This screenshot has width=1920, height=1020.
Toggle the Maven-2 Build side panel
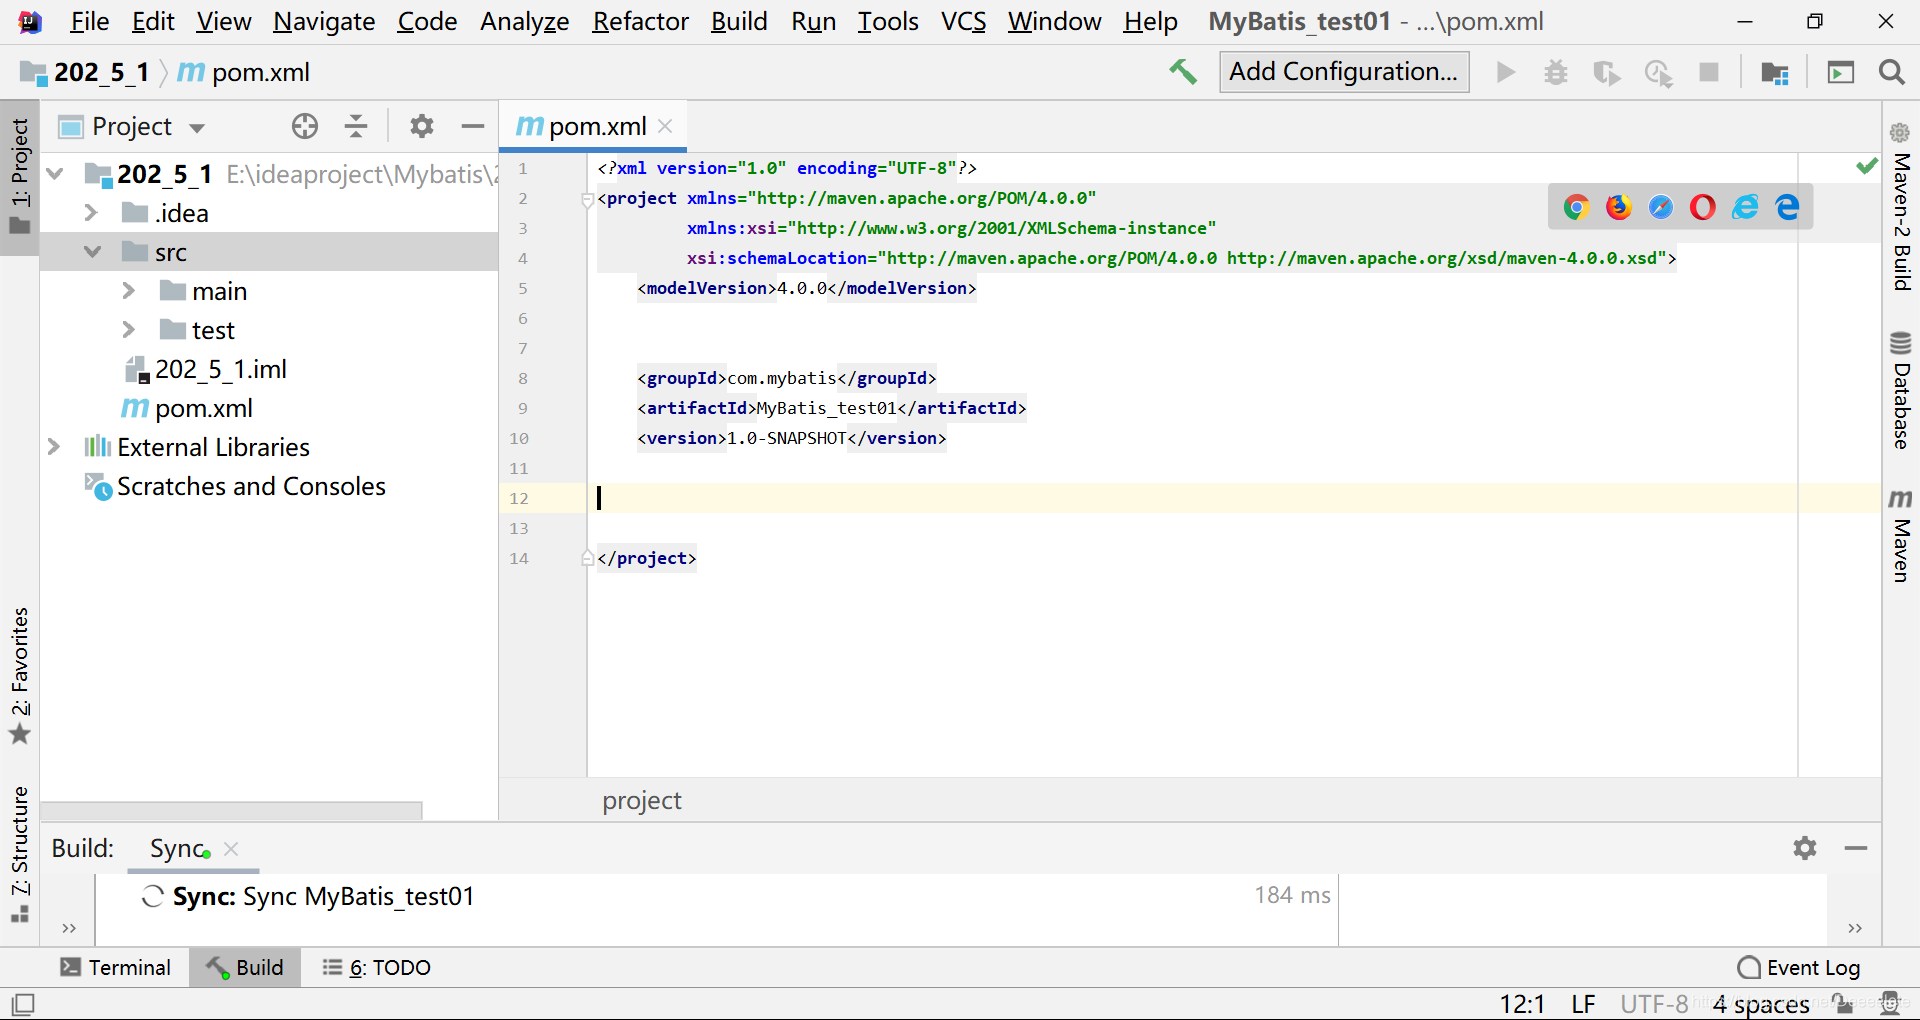point(1901,207)
